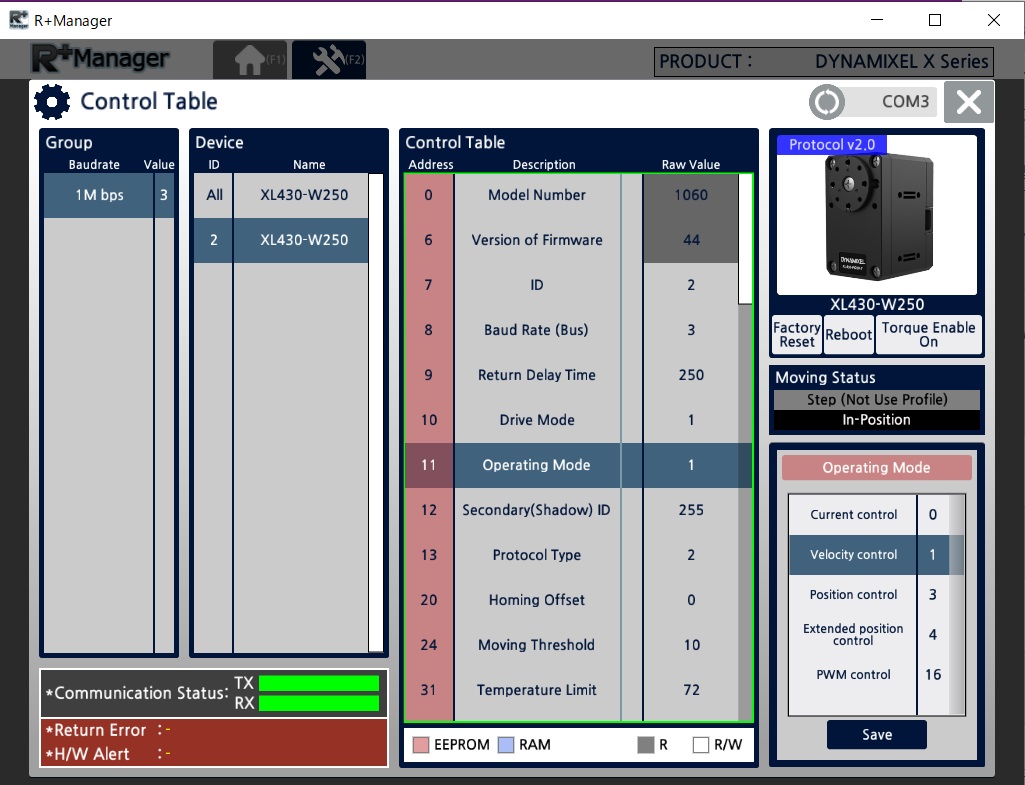Screen dimensions: 1025x785
Task: Click the Operating Mode list scrollbar
Action: 957,605
